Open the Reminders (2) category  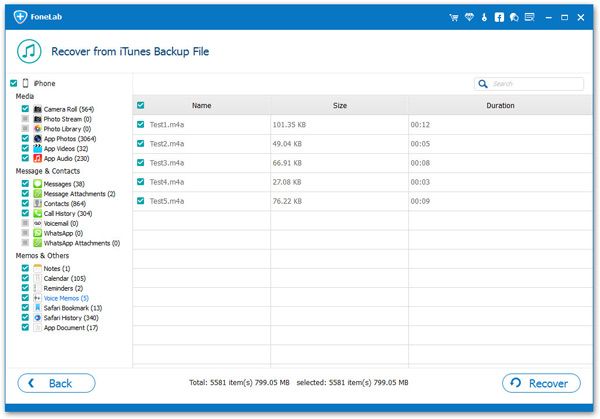(64, 288)
